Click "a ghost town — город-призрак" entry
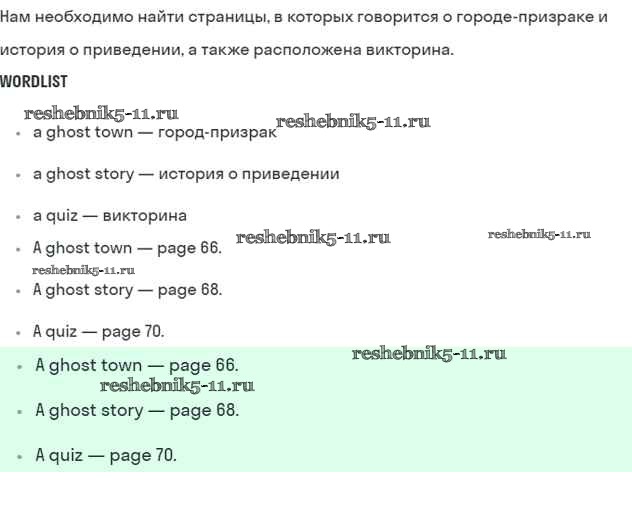 pos(155,133)
